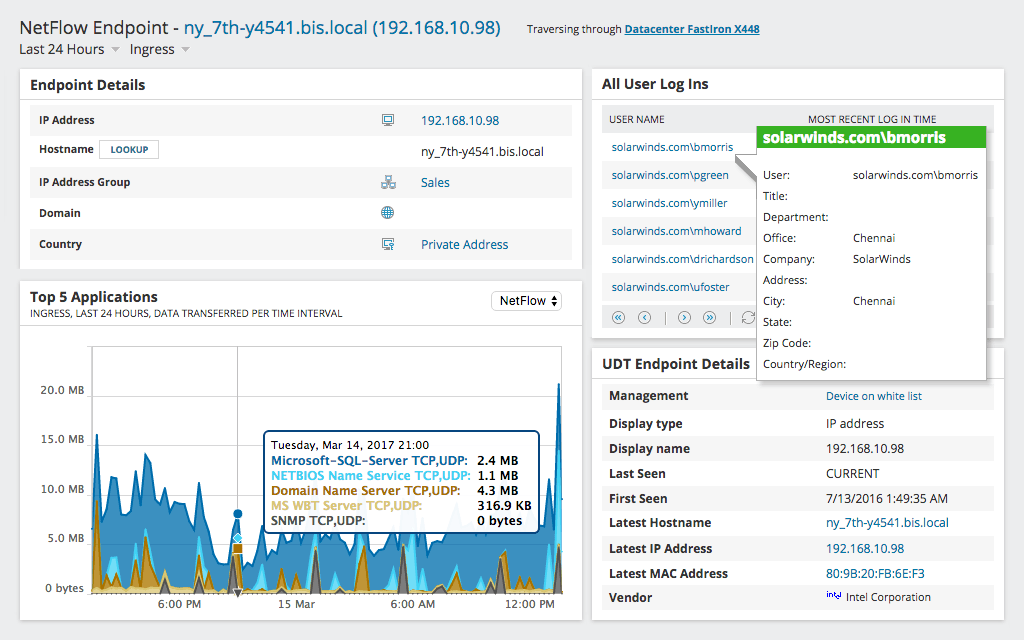The width and height of the screenshot is (1024, 640).
Task: Go to previous page of user log ins
Action: click(646, 317)
